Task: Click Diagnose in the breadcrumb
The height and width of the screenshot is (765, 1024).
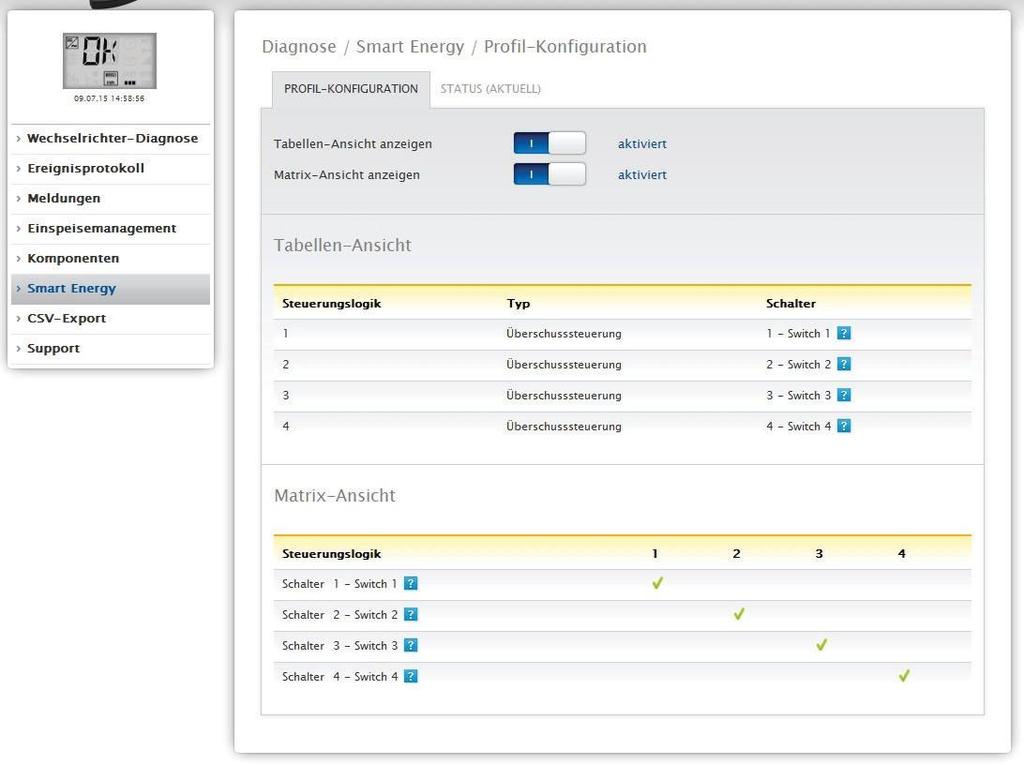Action: (x=299, y=47)
